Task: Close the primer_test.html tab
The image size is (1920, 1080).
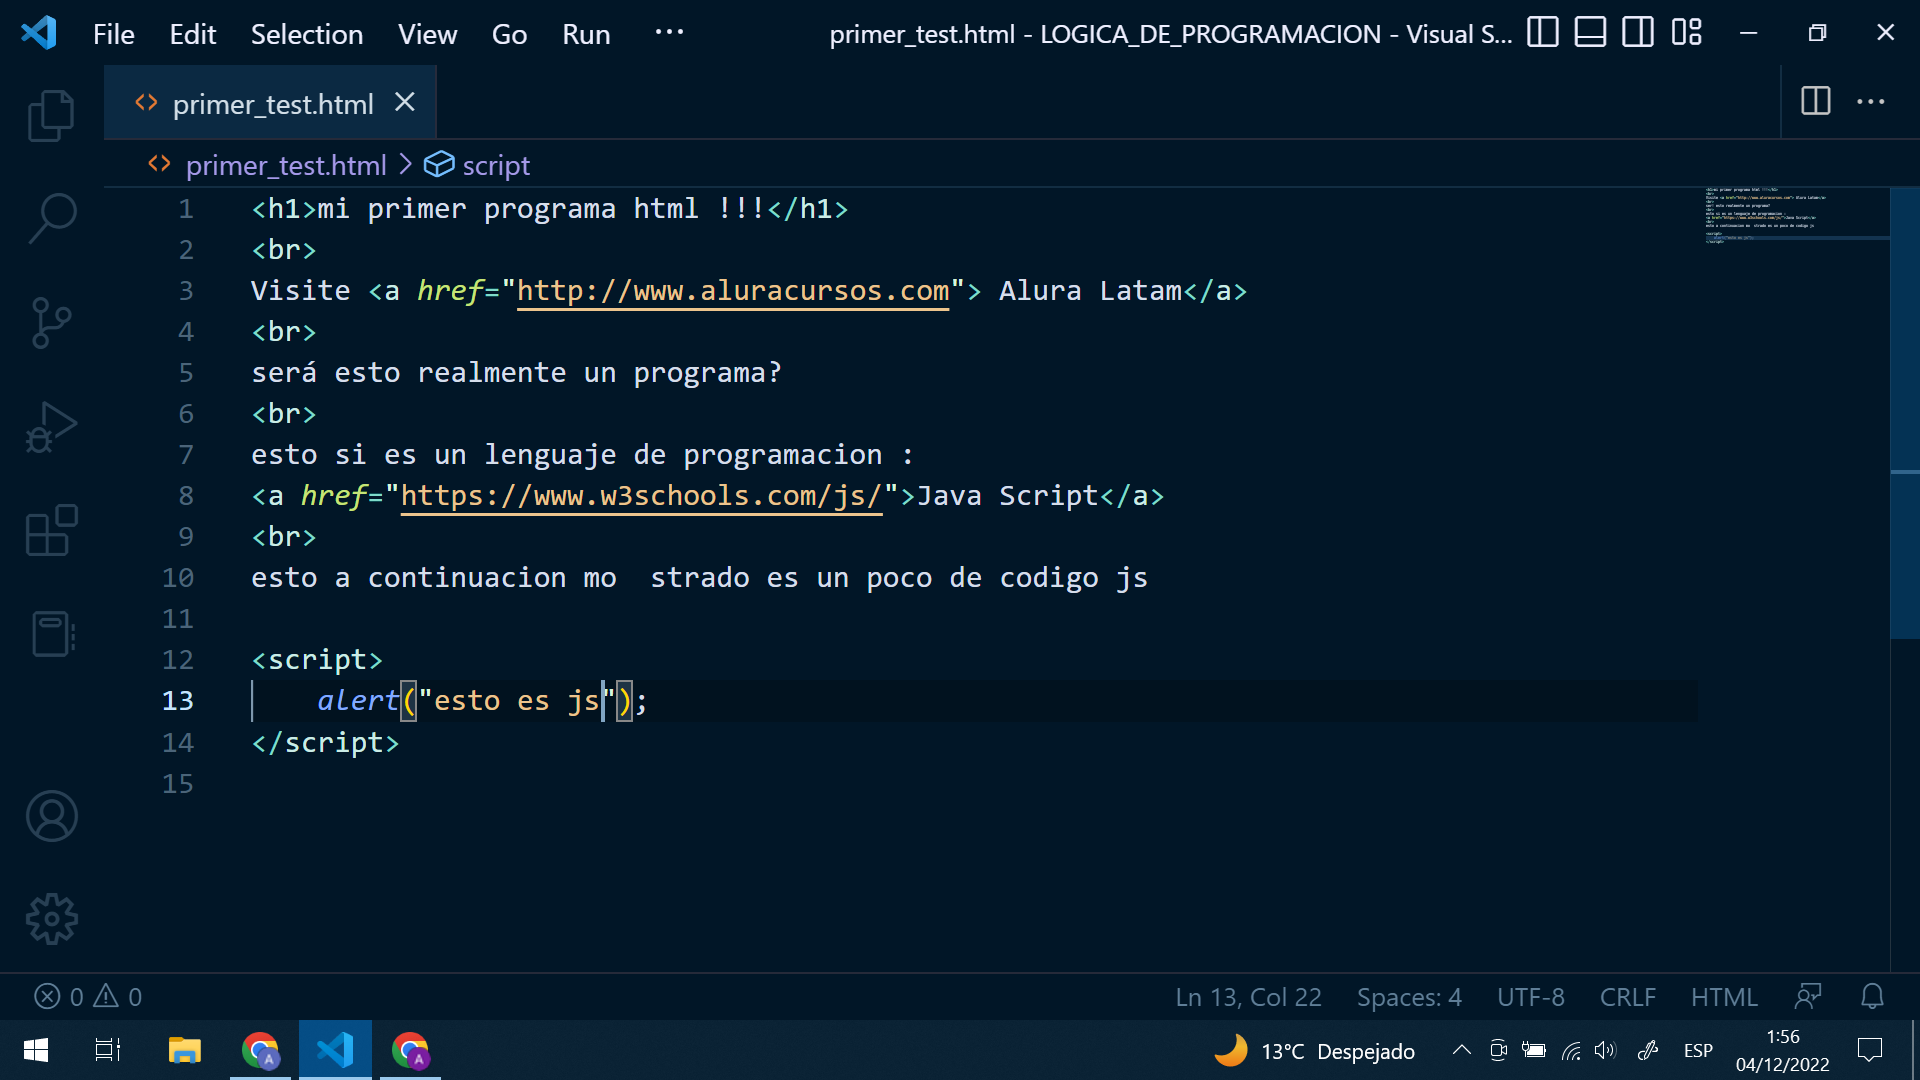Action: (405, 102)
